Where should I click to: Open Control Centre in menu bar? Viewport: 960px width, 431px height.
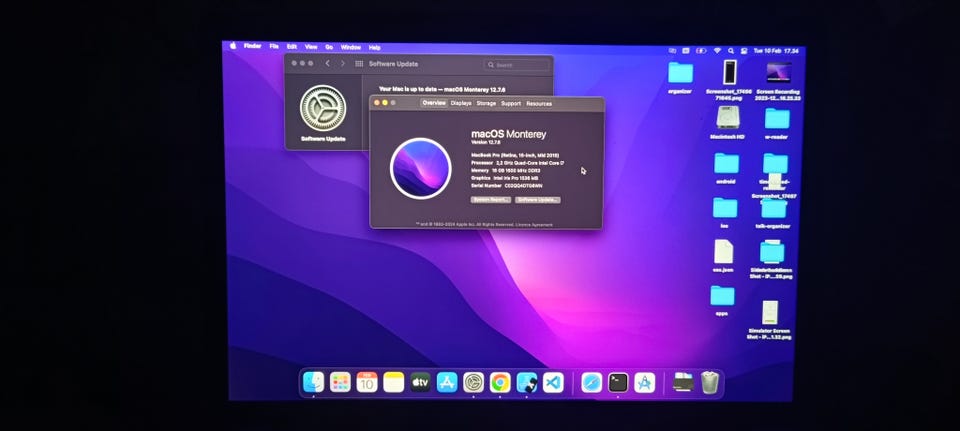(x=744, y=51)
